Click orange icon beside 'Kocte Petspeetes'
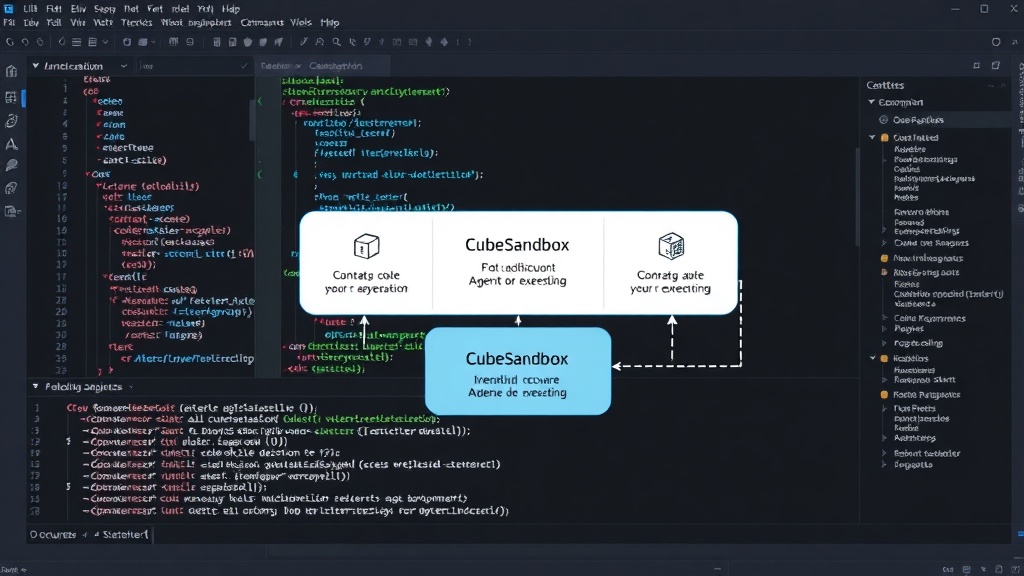Screen dimensions: 1024x576 click(x=884, y=394)
